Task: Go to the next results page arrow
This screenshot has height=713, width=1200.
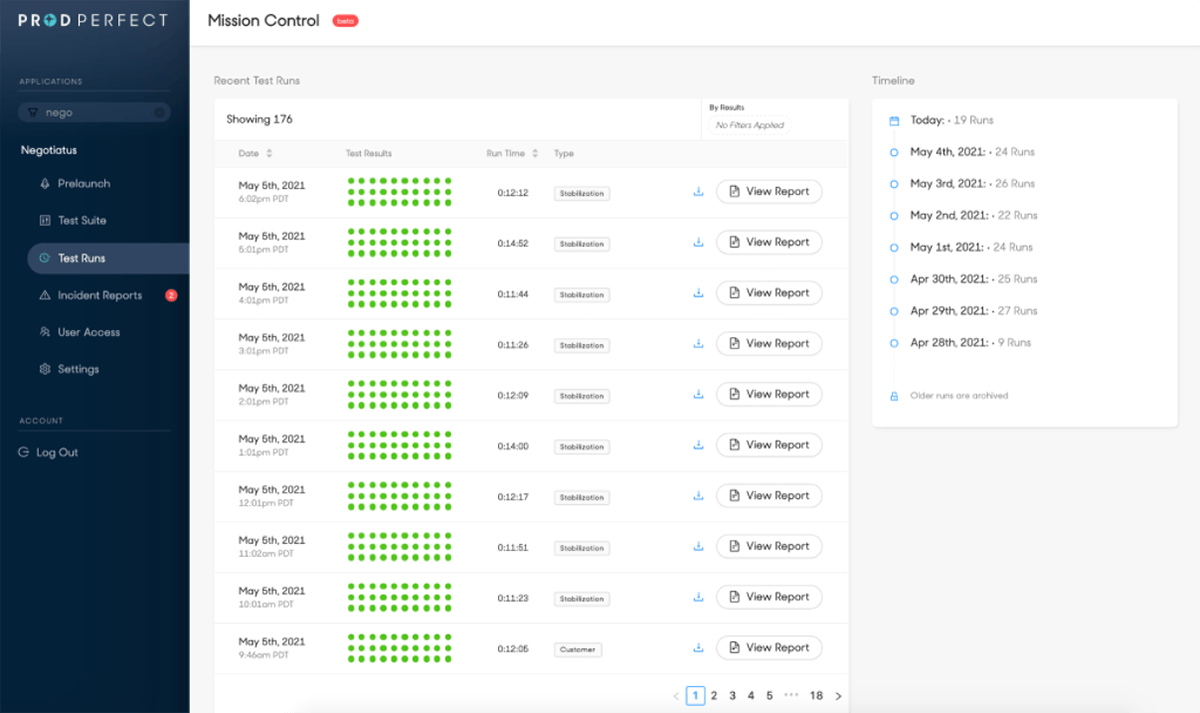Action: (x=838, y=696)
